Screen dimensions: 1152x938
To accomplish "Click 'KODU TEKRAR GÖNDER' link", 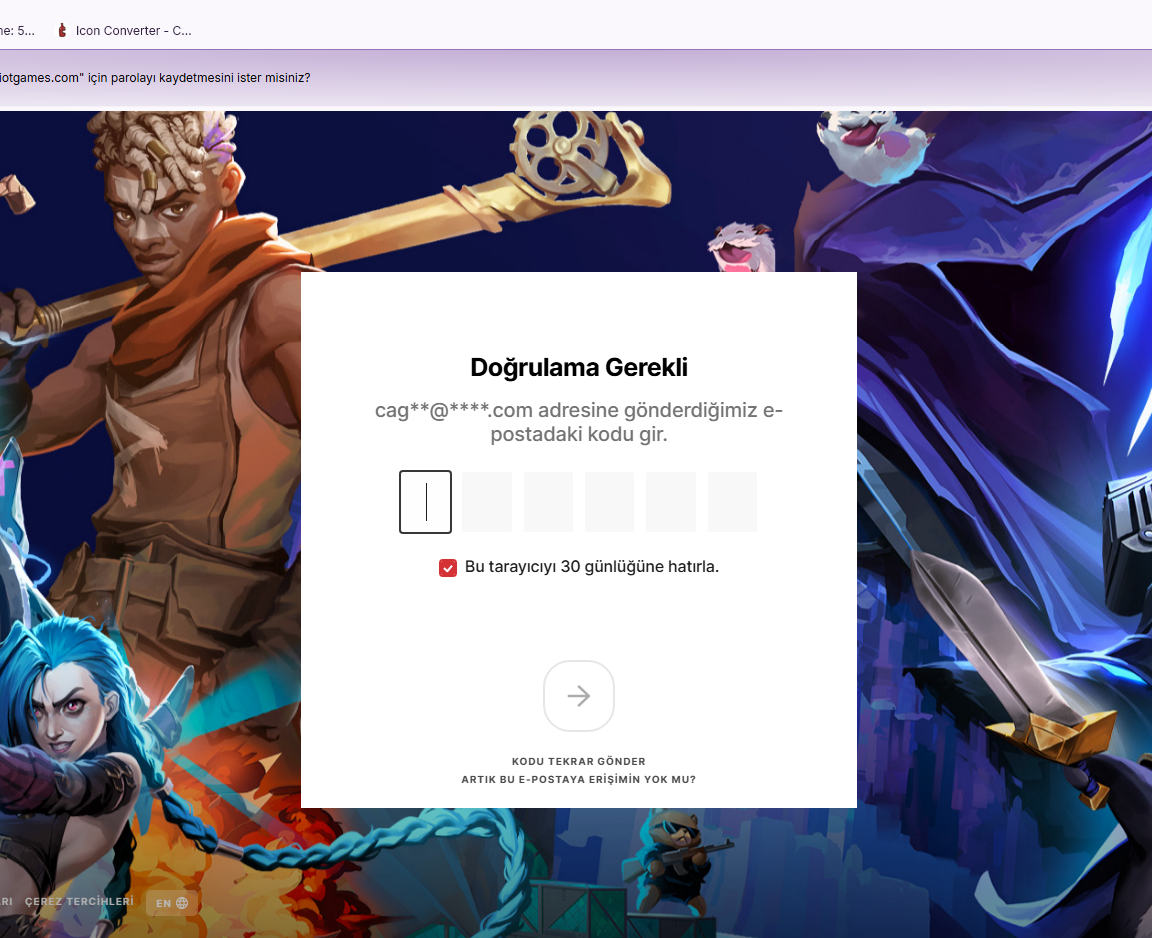I will [x=579, y=762].
